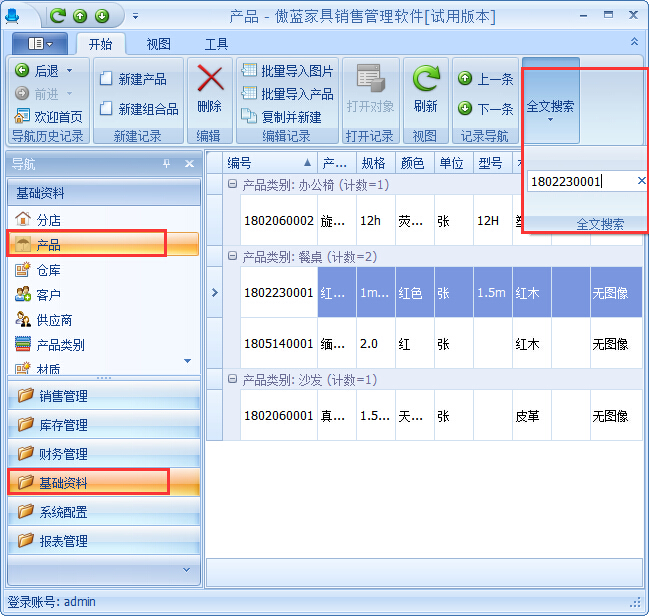The width and height of the screenshot is (649, 616).
Task: Go to previous record with 上一条
Action: point(486,79)
